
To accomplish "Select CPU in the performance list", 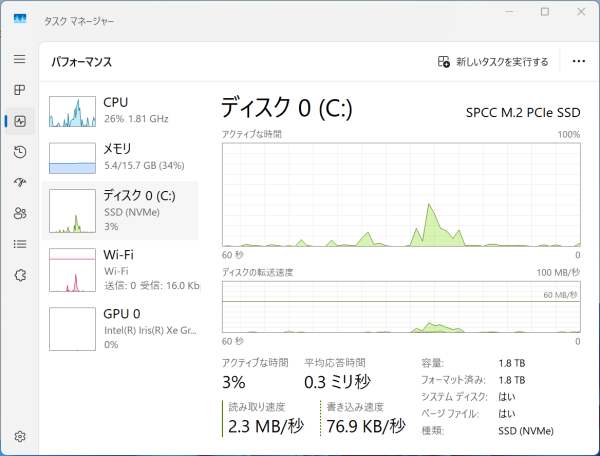I will (x=123, y=111).
